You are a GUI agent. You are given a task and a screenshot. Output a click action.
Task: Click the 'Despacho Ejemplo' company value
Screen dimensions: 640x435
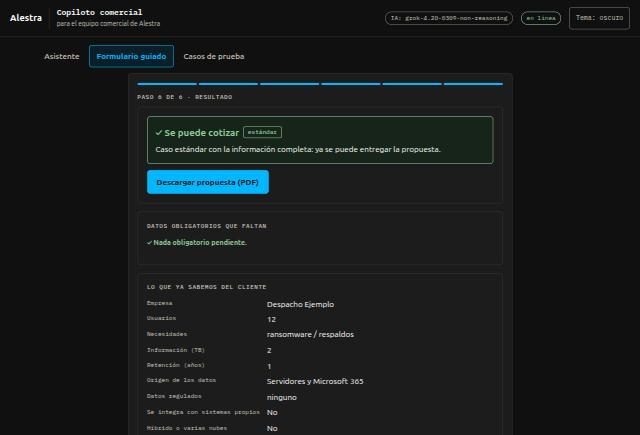tap(300, 304)
